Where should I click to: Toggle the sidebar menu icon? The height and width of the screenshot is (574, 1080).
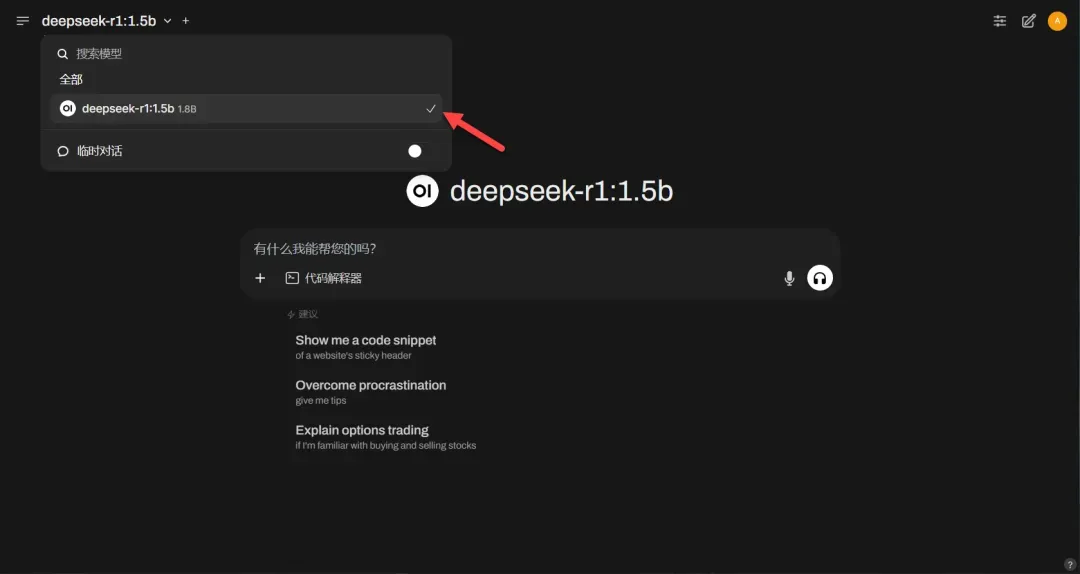[x=23, y=21]
